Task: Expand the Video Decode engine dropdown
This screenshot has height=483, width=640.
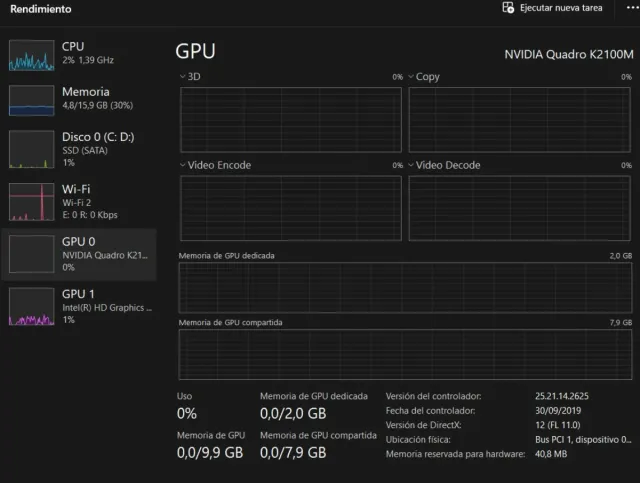Action: pyautogui.click(x=411, y=165)
